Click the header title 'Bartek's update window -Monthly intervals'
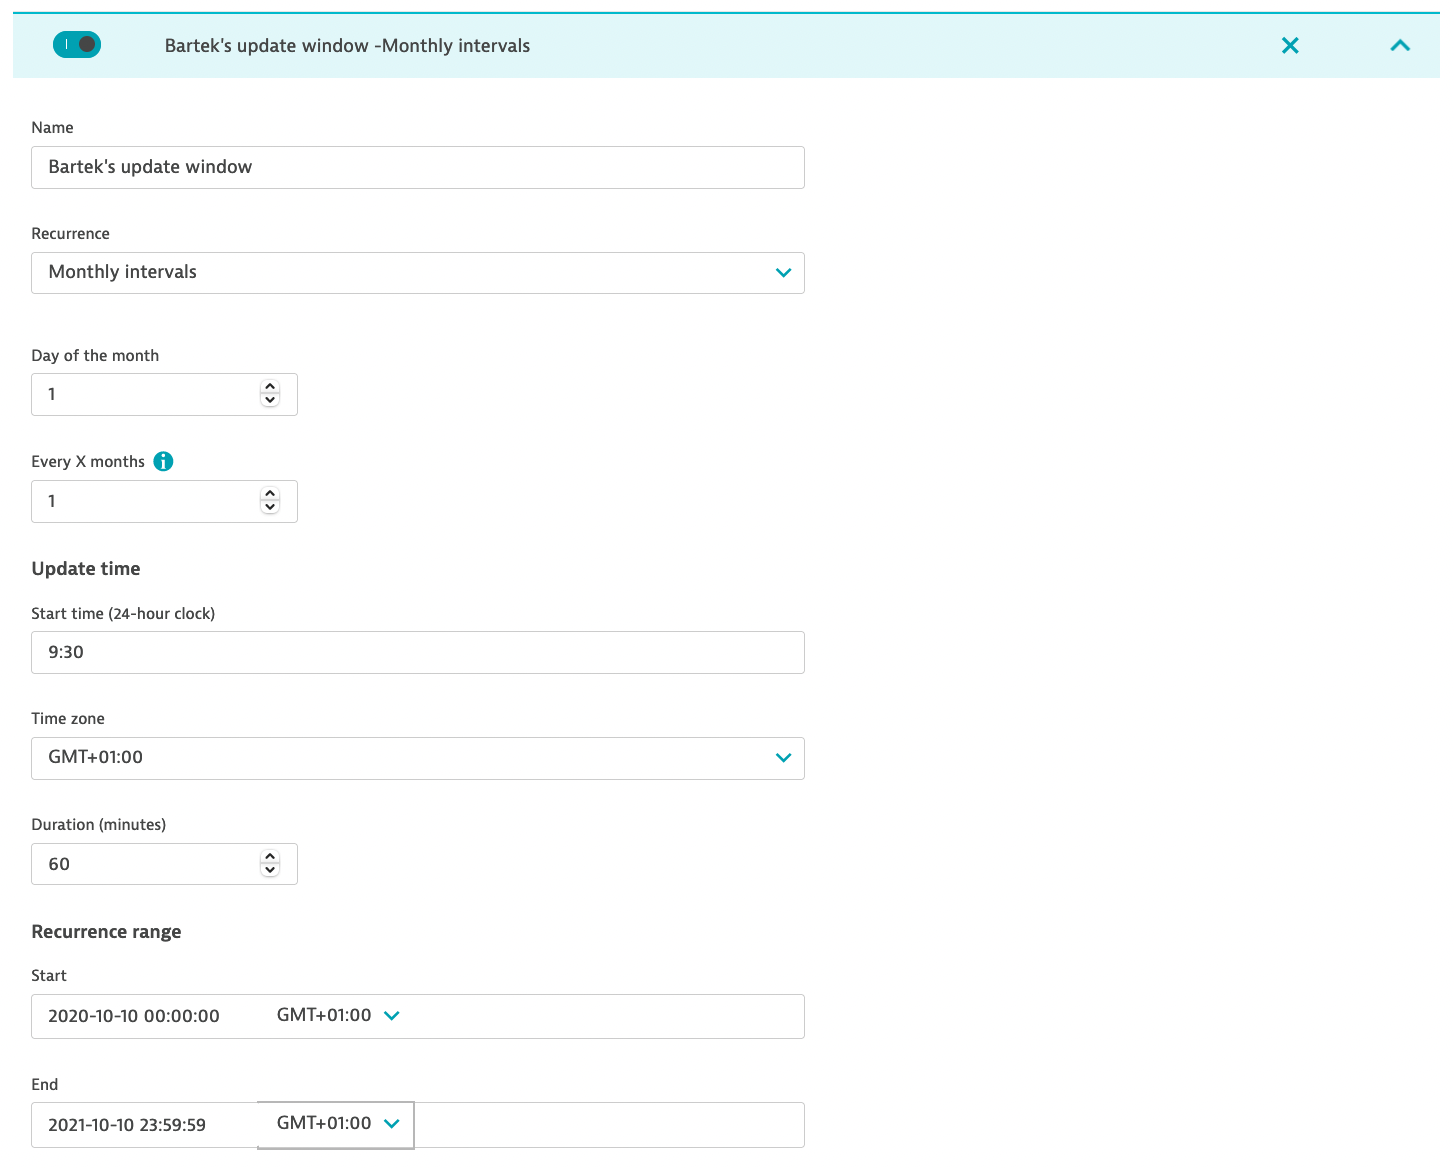This screenshot has height=1168, width=1454. [x=347, y=45]
